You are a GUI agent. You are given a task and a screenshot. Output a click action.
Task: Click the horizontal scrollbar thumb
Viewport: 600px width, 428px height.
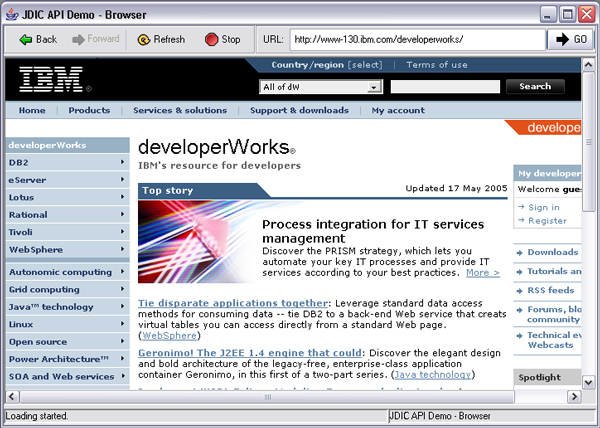tap(267, 397)
